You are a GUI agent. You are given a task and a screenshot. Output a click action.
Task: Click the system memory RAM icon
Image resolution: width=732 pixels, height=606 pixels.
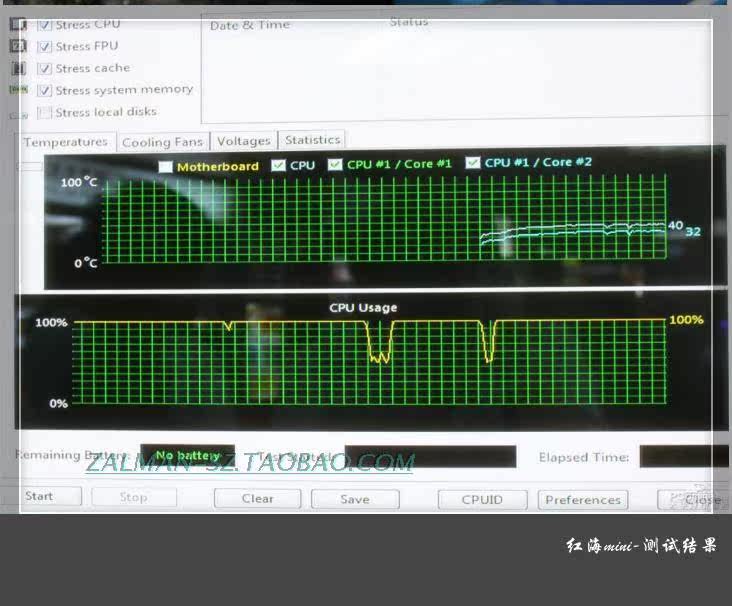(18, 90)
